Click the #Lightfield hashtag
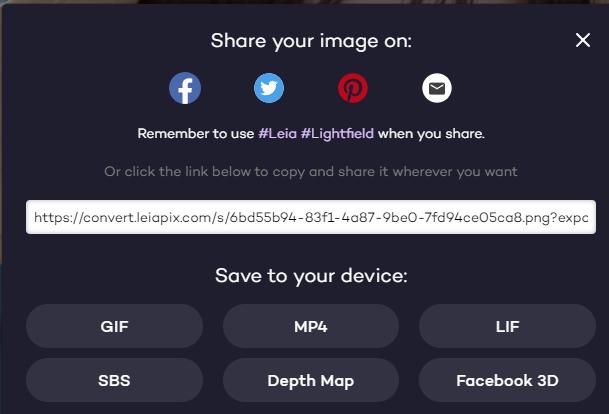 [x=337, y=134]
